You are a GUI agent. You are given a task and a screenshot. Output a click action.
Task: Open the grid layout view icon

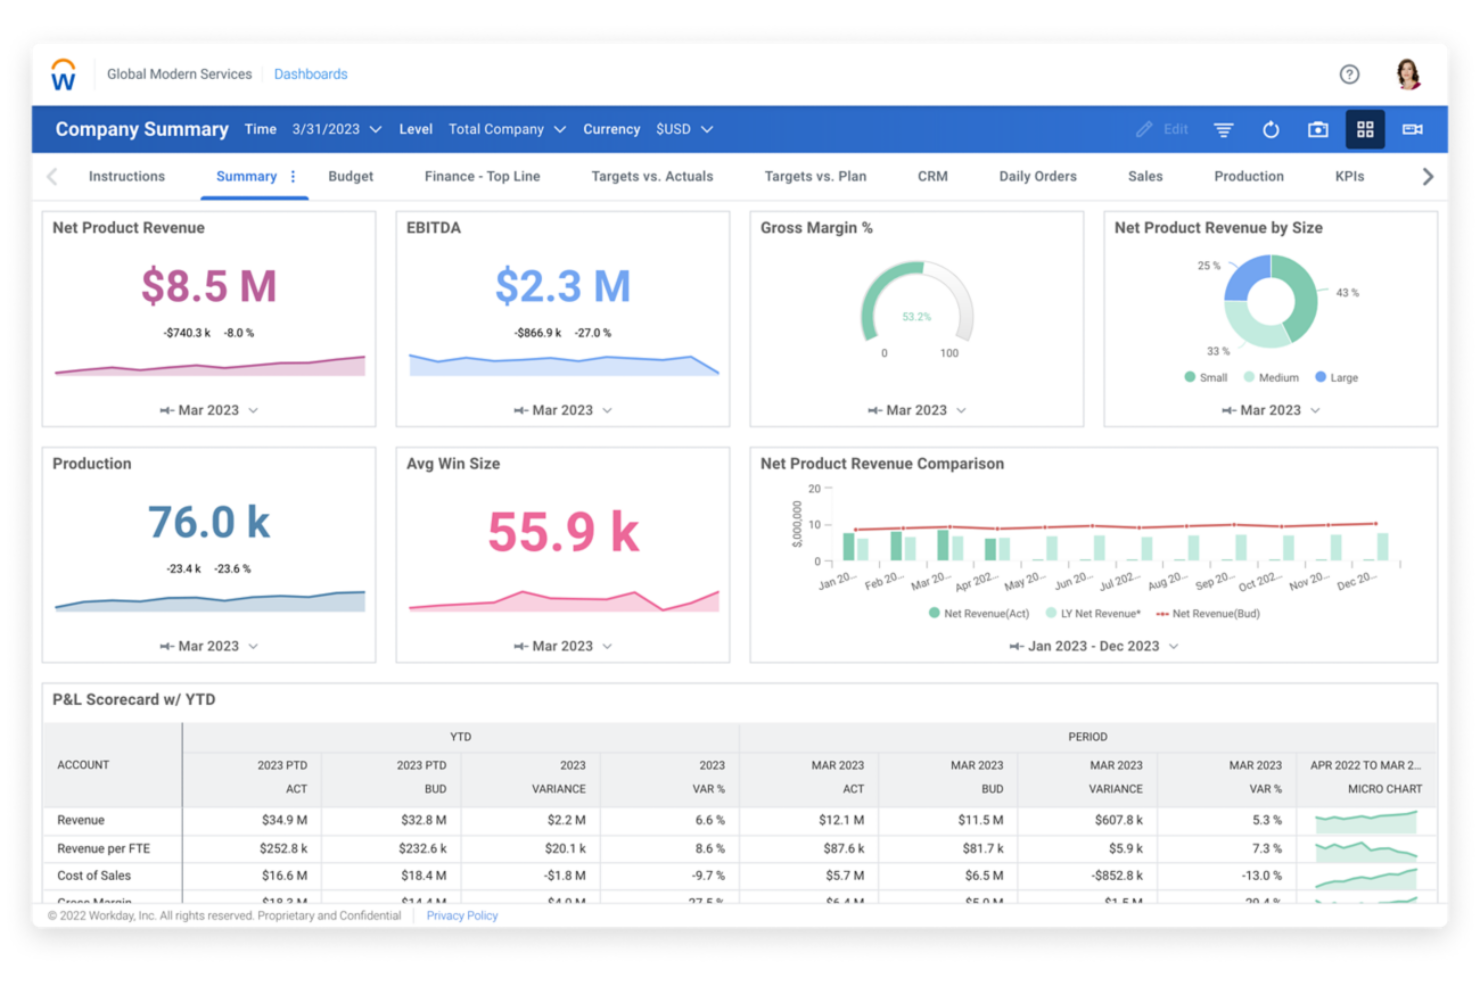(1365, 129)
